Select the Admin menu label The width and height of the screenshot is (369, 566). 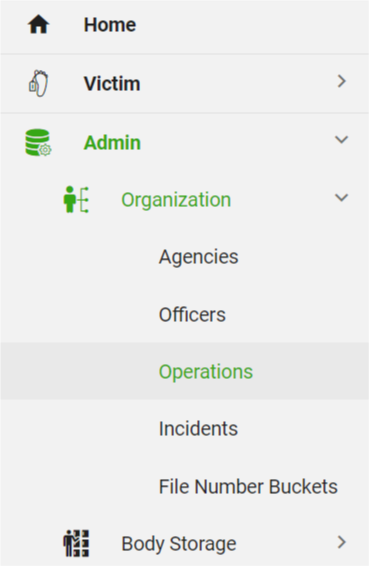(x=112, y=143)
